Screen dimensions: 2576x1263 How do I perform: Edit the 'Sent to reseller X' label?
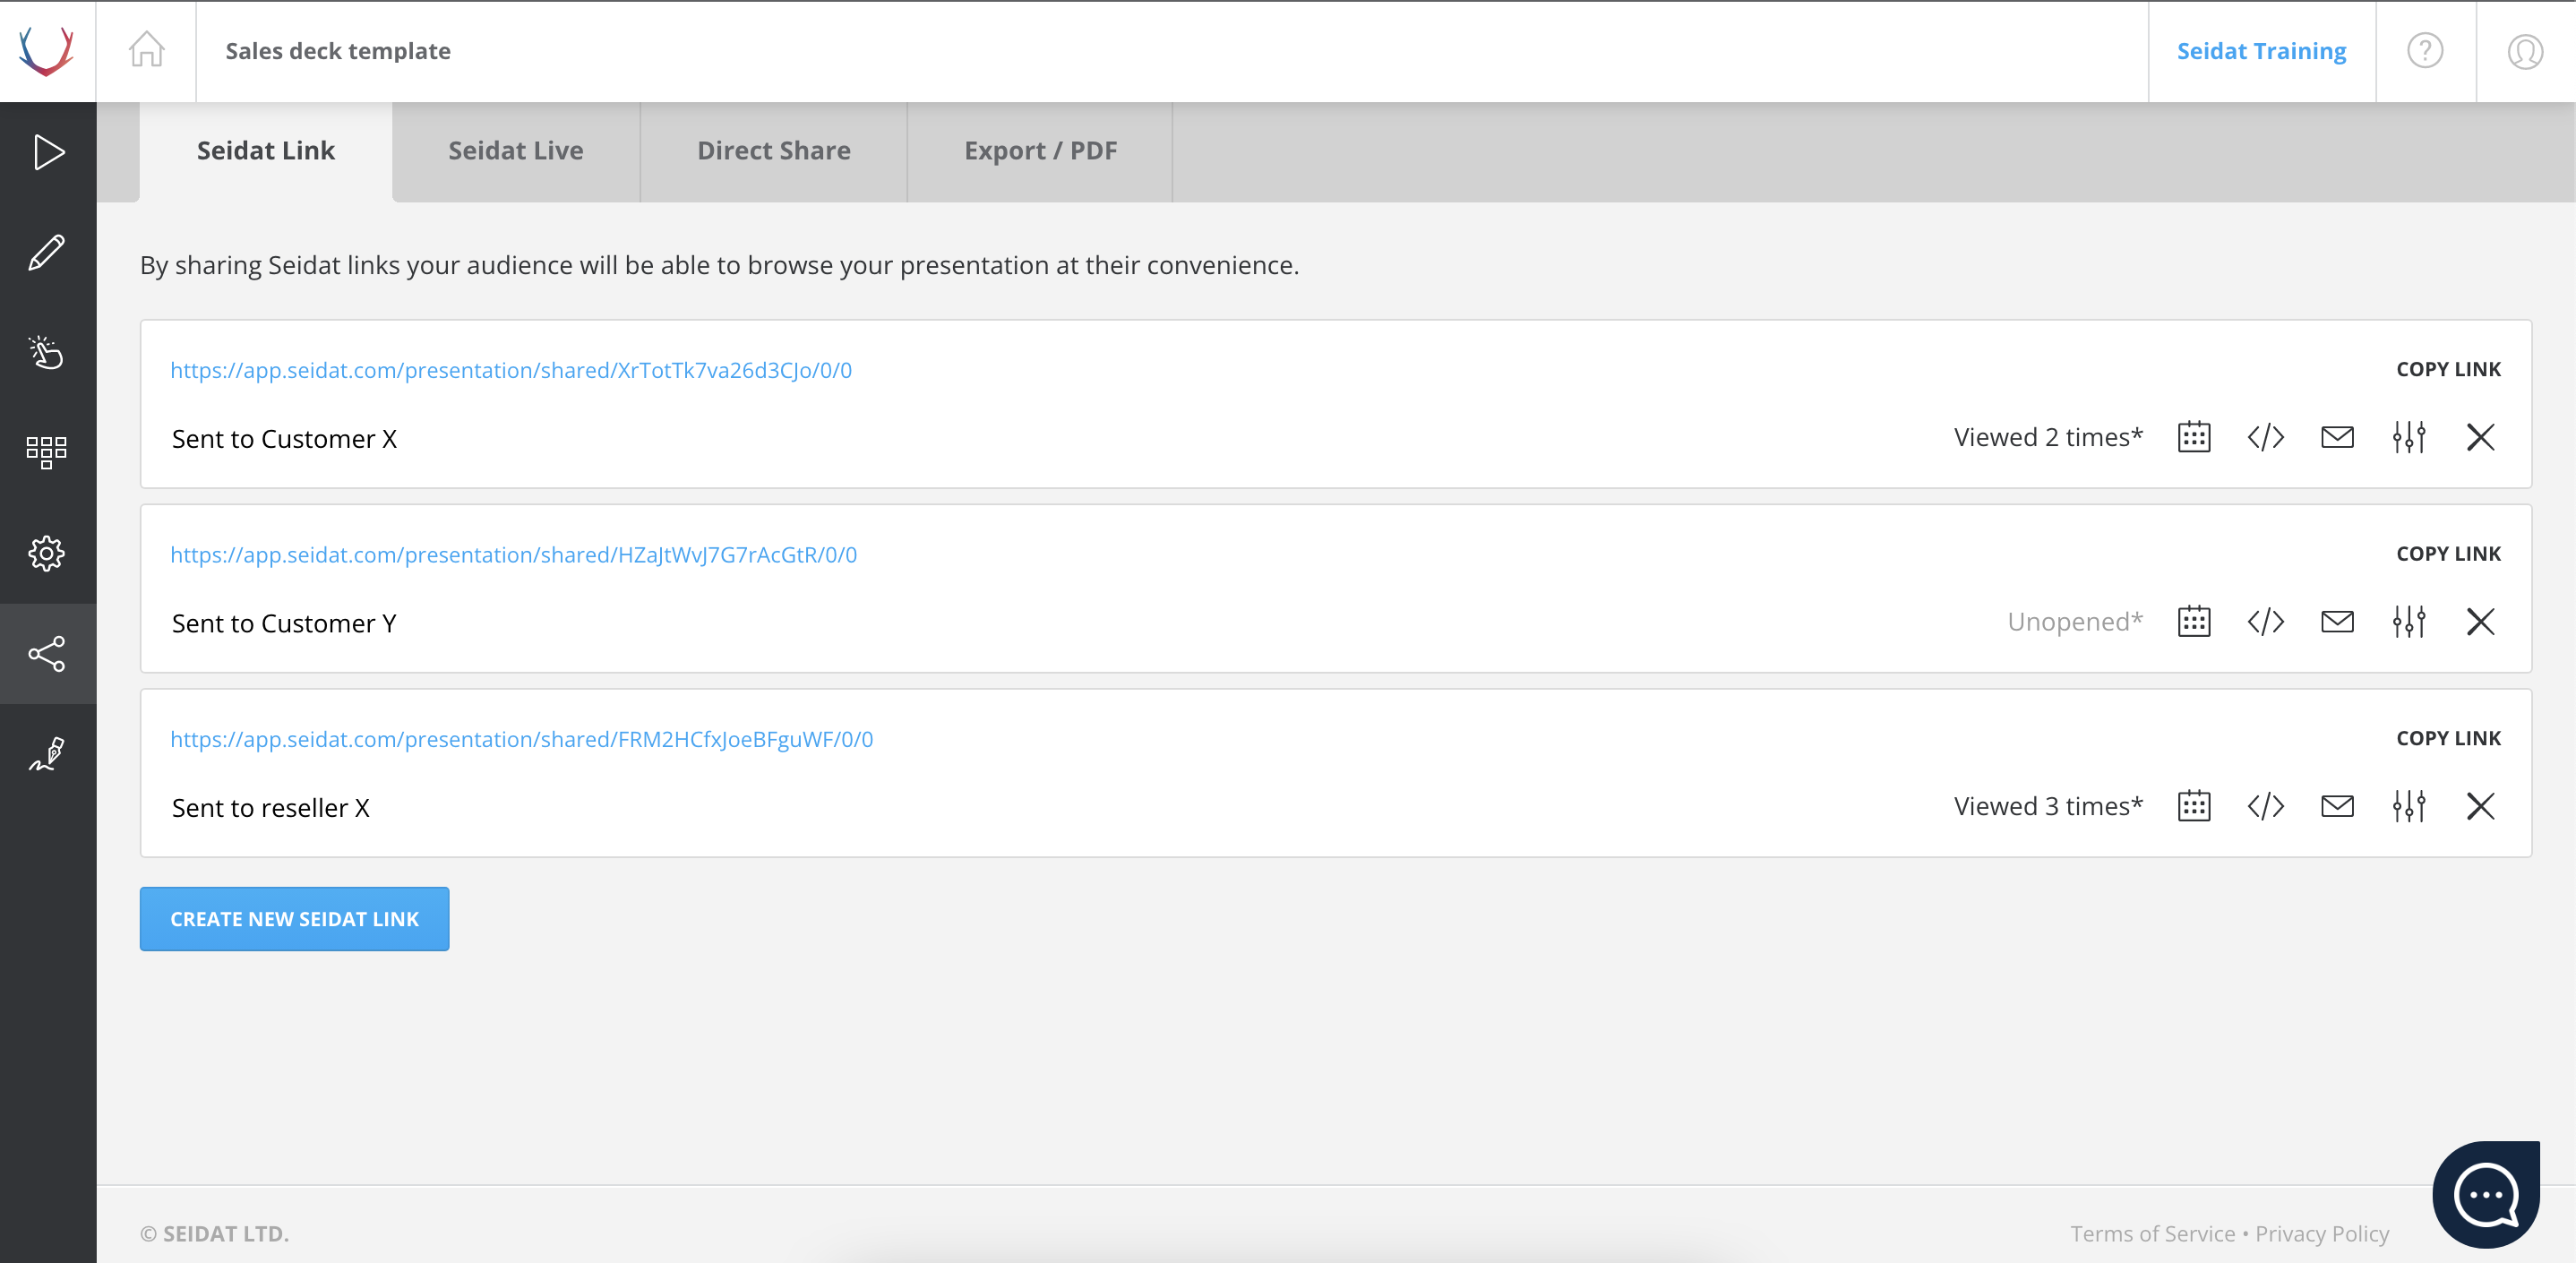(271, 808)
